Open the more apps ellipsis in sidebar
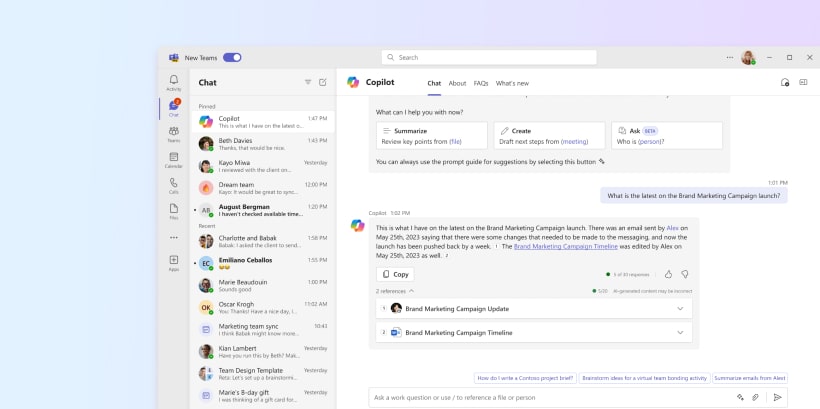This screenshot has width=820, height=409. pos(174,237)
